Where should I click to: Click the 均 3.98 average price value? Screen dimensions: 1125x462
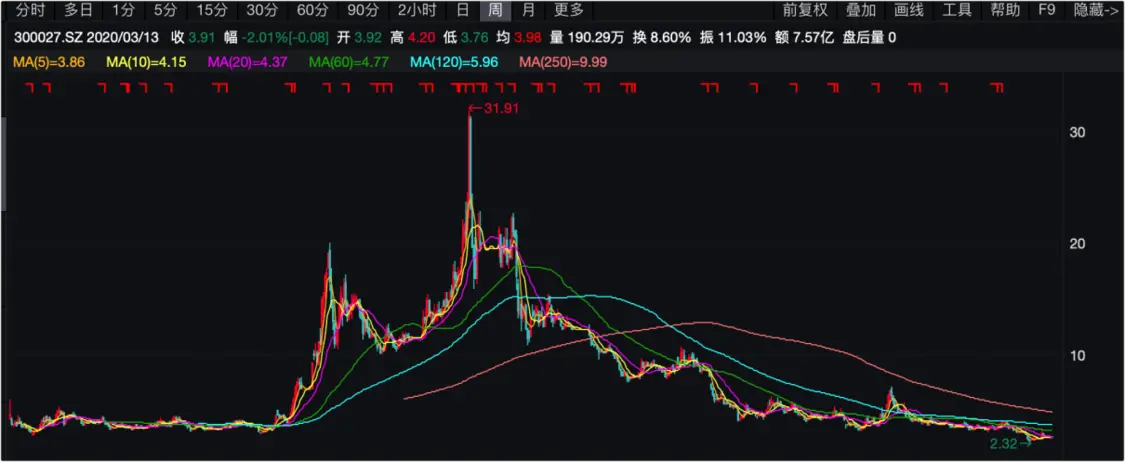coord(519,38)
